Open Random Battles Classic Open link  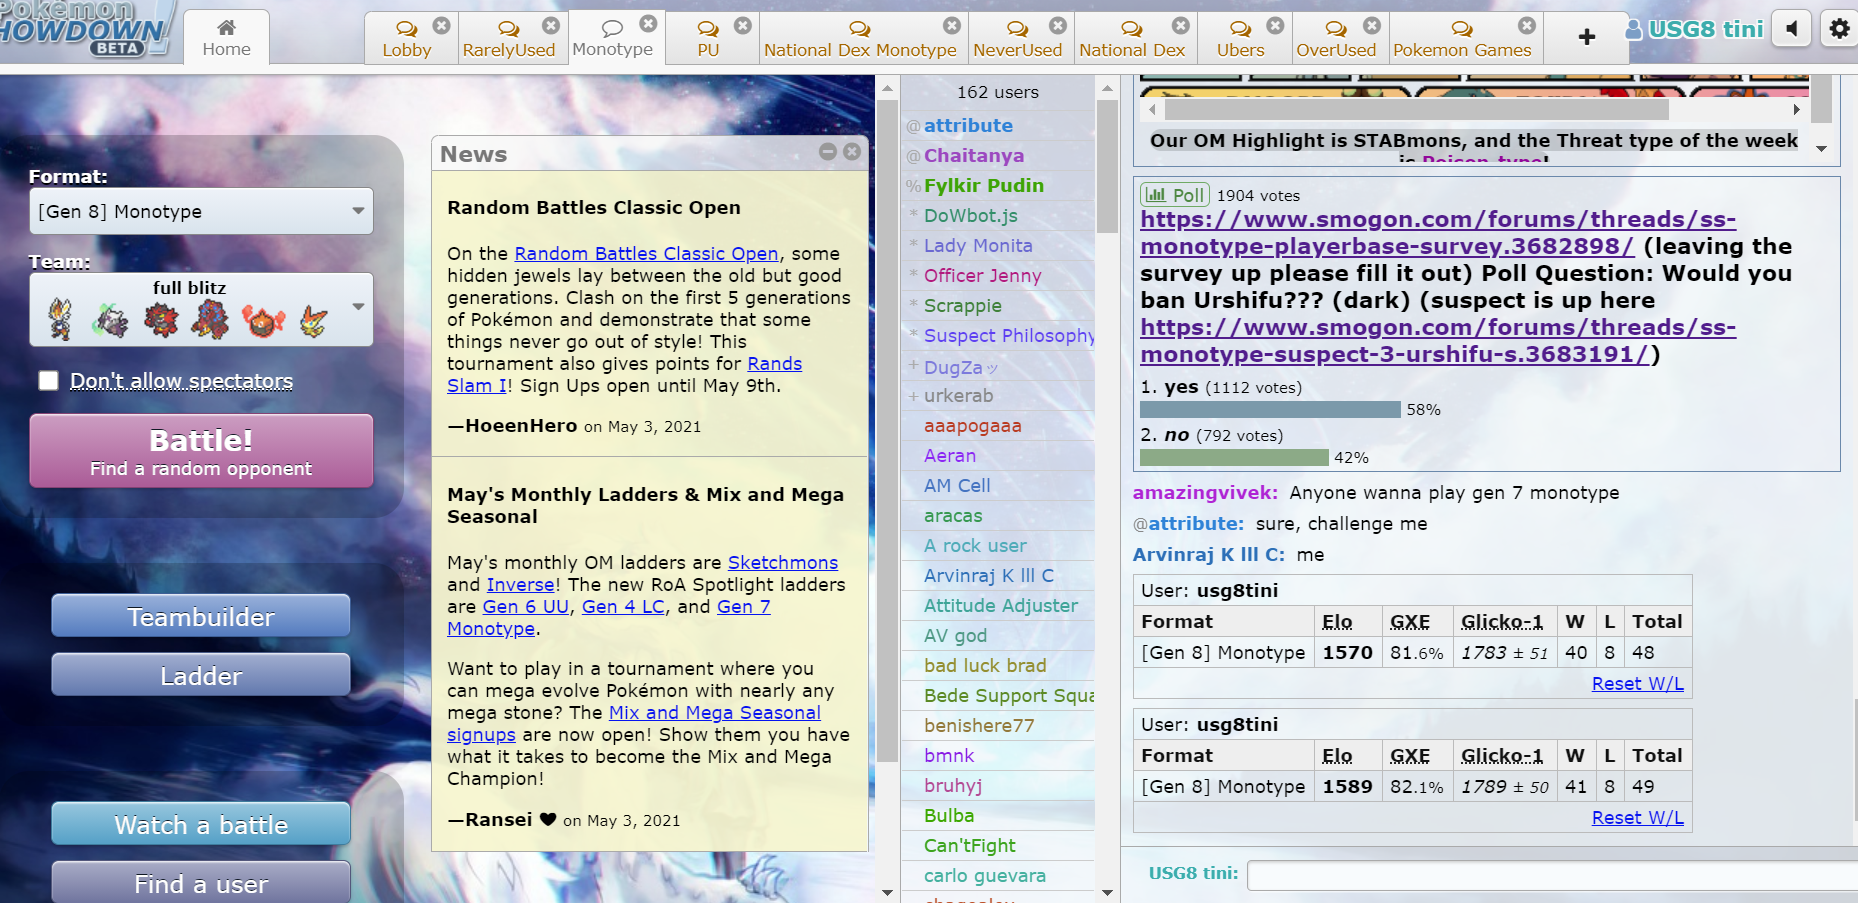(646, 254)
